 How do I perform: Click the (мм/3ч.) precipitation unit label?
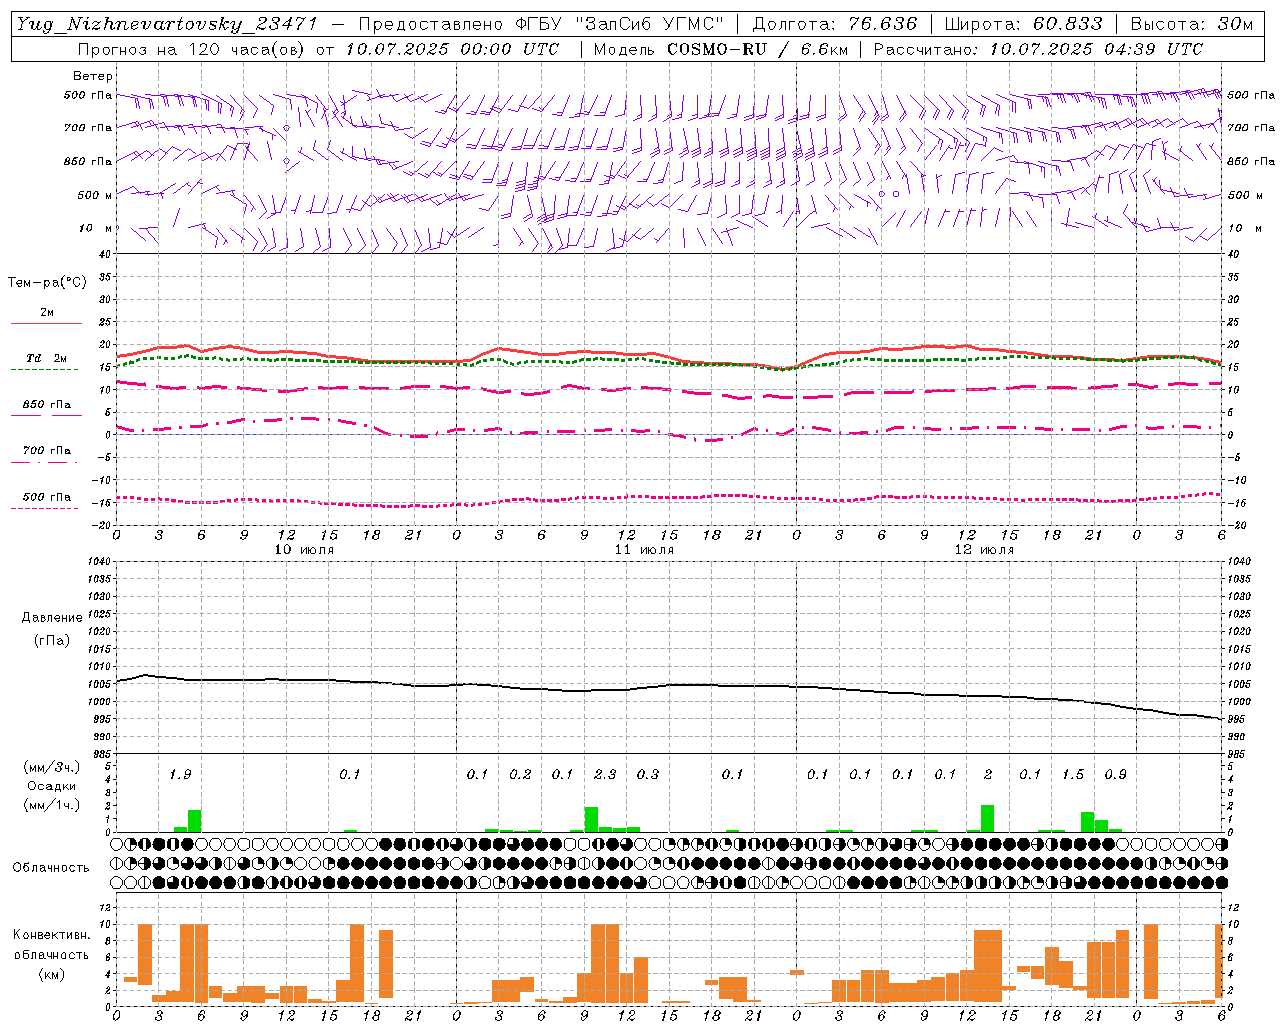(52, 767)
